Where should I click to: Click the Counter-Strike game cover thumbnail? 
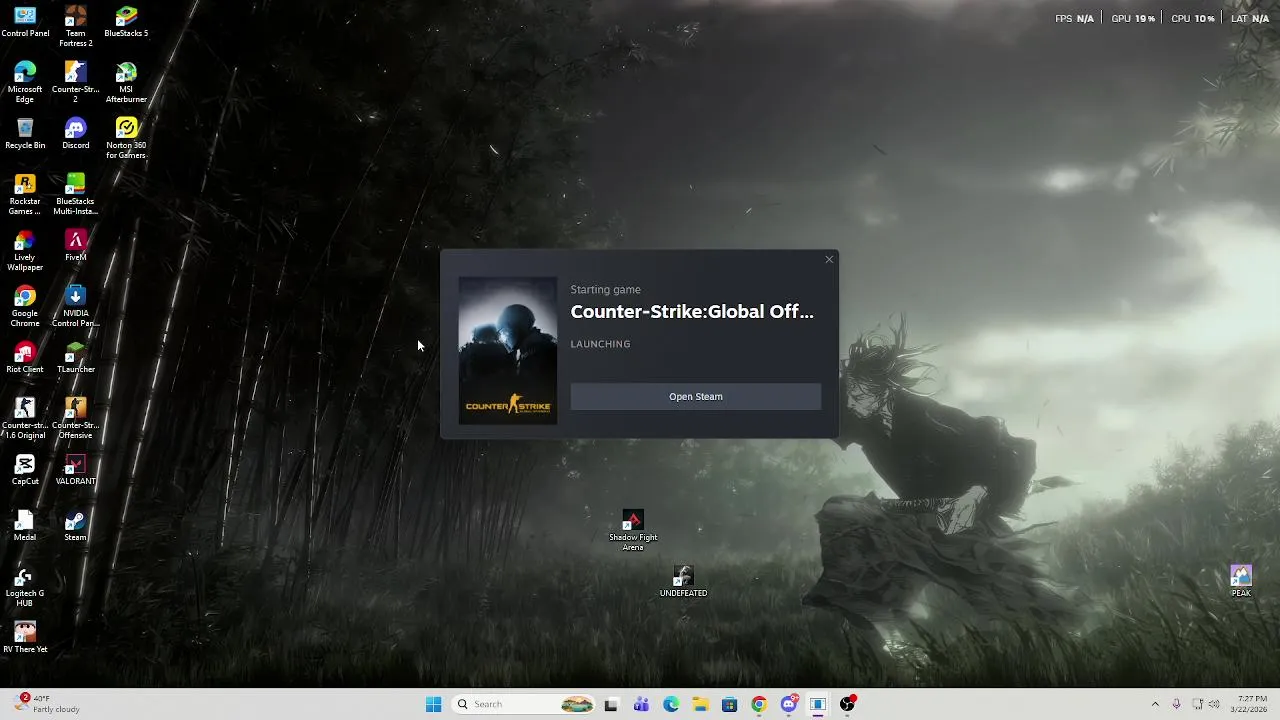(508, 351)
